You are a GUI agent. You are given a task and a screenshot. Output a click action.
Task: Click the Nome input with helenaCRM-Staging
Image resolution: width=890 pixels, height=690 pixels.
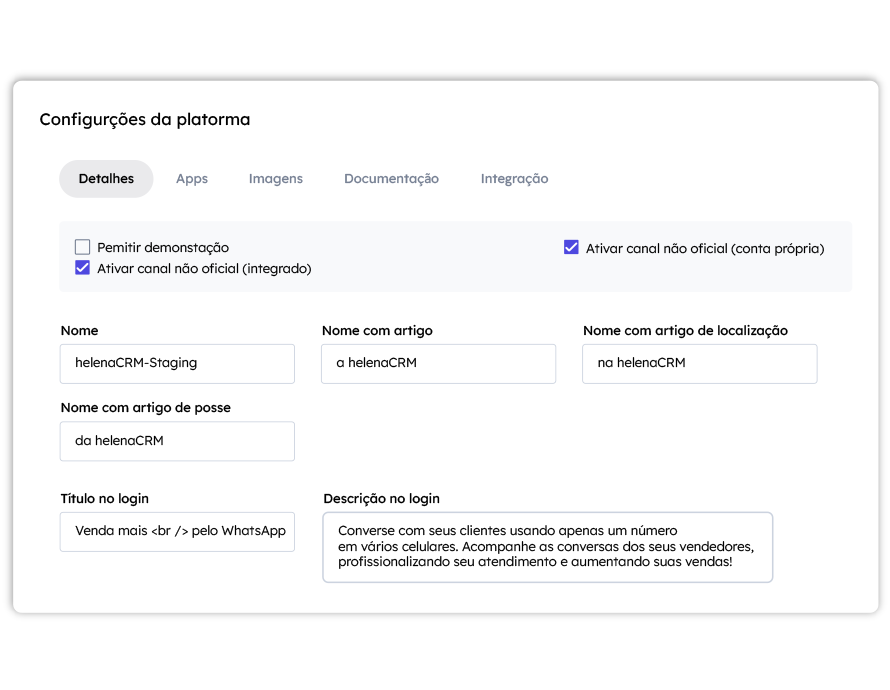coord(177,364)
